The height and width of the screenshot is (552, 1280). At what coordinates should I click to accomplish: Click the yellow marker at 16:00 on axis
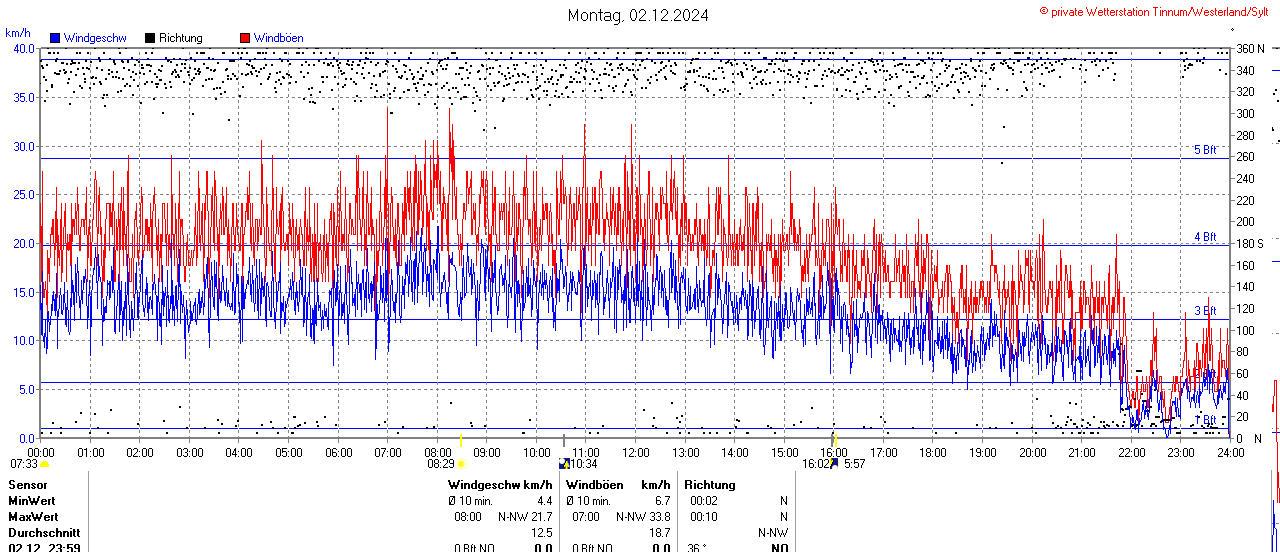pos(835,440)
